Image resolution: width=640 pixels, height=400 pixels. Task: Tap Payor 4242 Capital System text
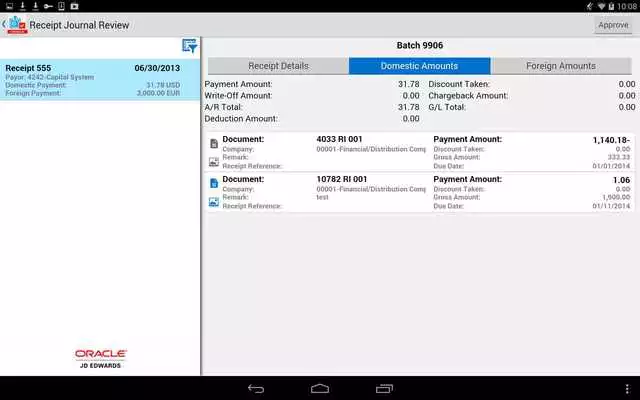point(49,77)
